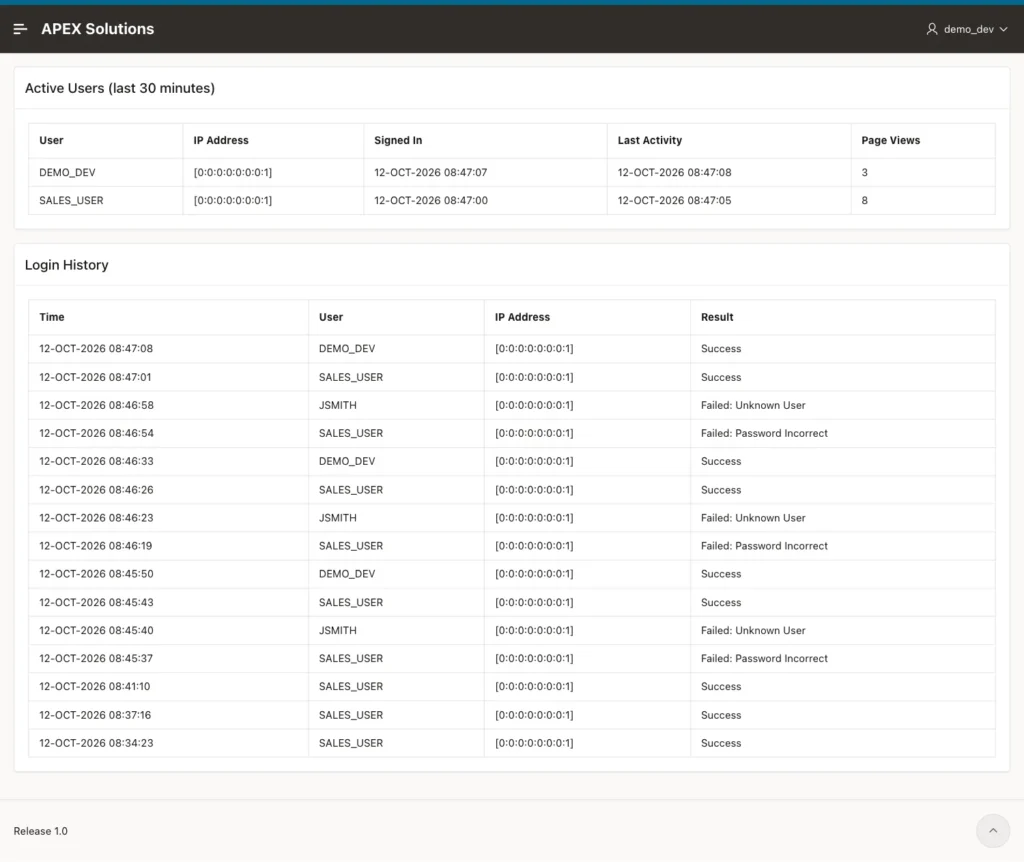Image resolution: width=1024 pixels, height=862 pixels.
Task: Click Signed In value 12-OCT-2026 08:47:00
Action: [x=430, y=200]
